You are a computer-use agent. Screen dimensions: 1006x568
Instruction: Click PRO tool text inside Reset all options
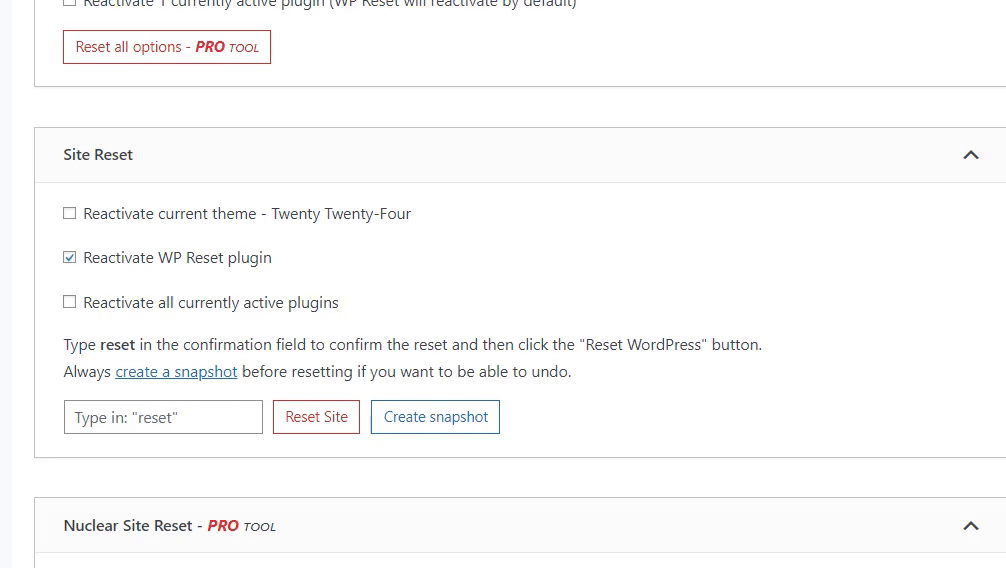pyautogui.click(x=227, y=47)
